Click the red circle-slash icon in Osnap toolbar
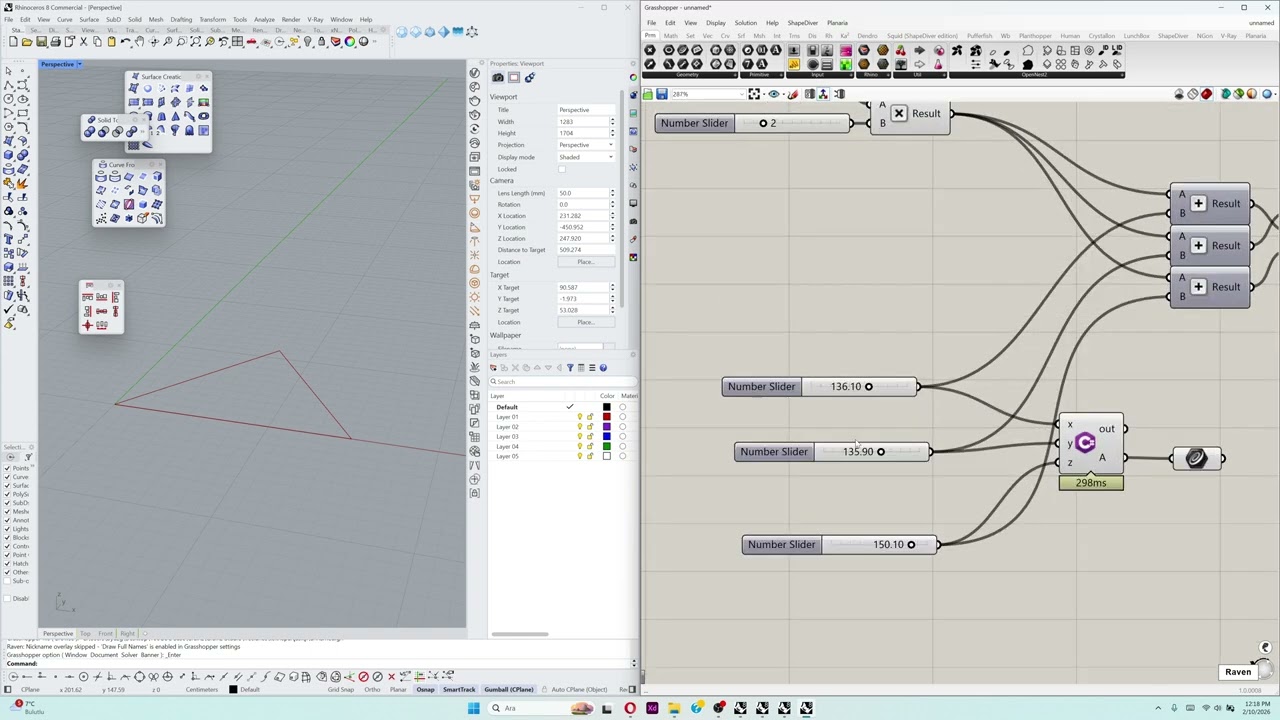Screen dimensions: 1280x720 [363, 677]
